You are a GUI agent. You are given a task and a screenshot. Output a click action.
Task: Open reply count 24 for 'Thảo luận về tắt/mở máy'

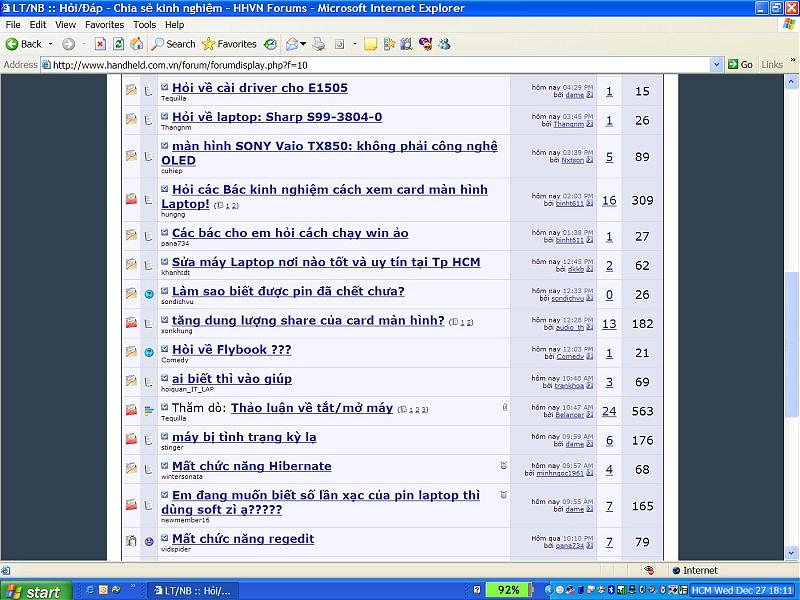click(609, 411)
